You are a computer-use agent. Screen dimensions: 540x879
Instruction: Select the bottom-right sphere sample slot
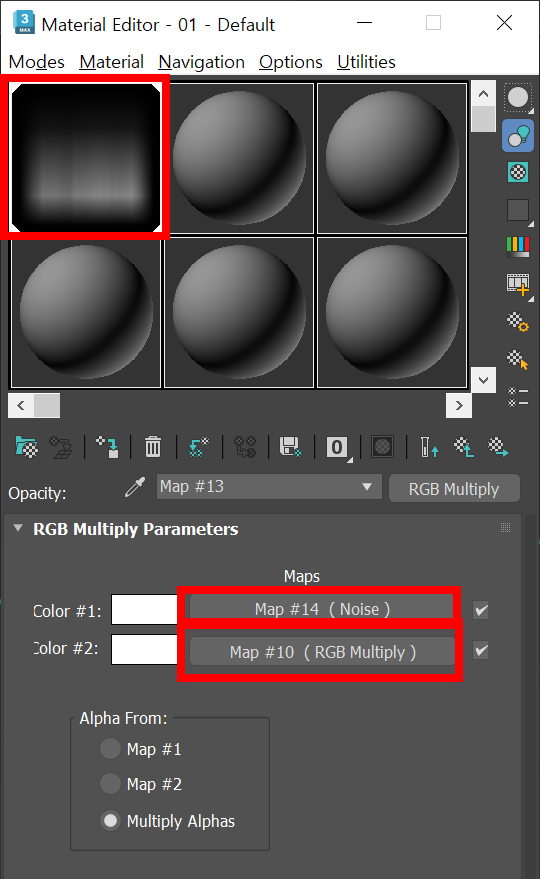[x=392, y=312]
